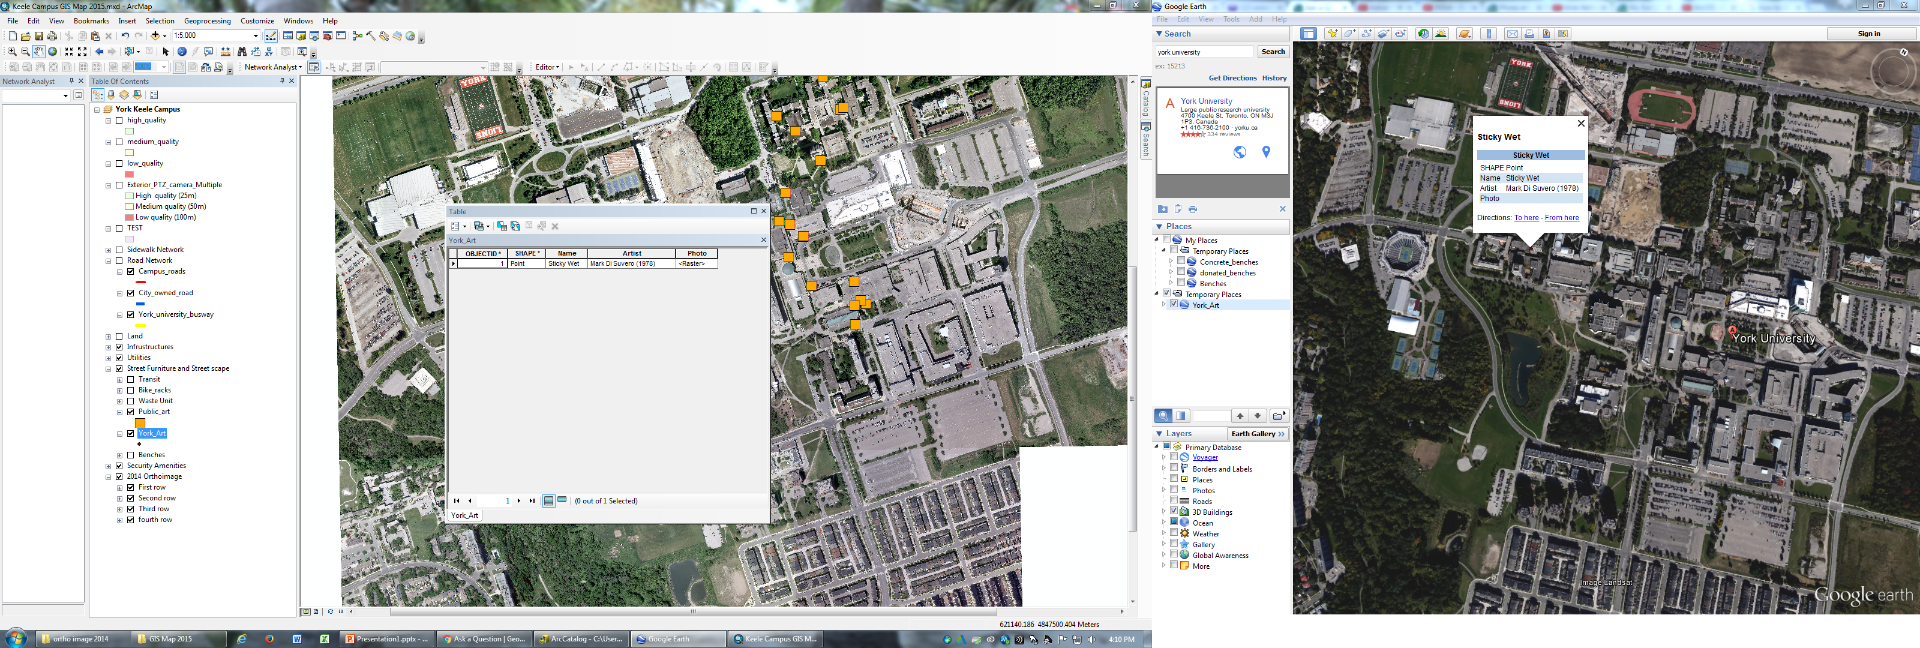This screenshot has height=648, width=1920.
Task: Close the Sticky Wet info balloon
Action: point(1580,123)
